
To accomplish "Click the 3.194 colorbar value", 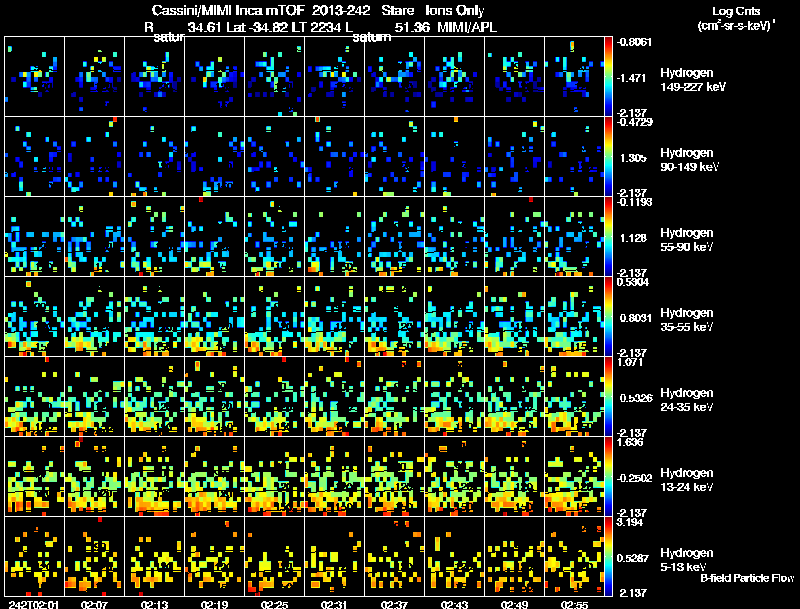I will coord(630,522).
